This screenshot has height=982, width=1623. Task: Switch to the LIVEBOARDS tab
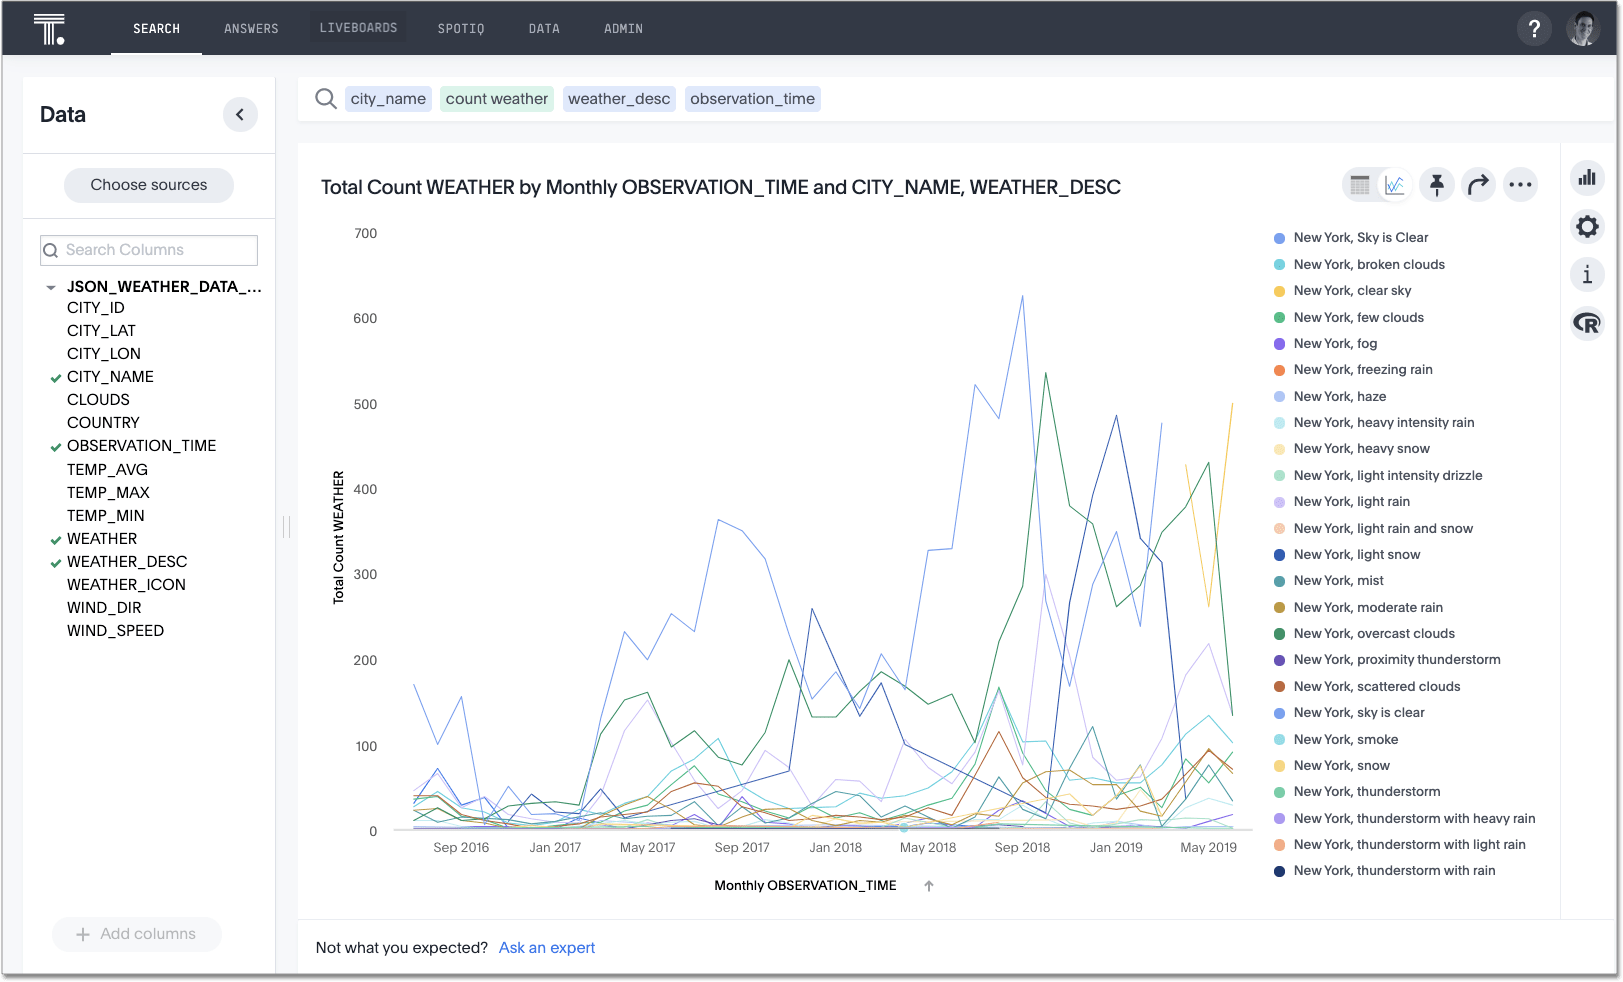(x=358, y=28)
